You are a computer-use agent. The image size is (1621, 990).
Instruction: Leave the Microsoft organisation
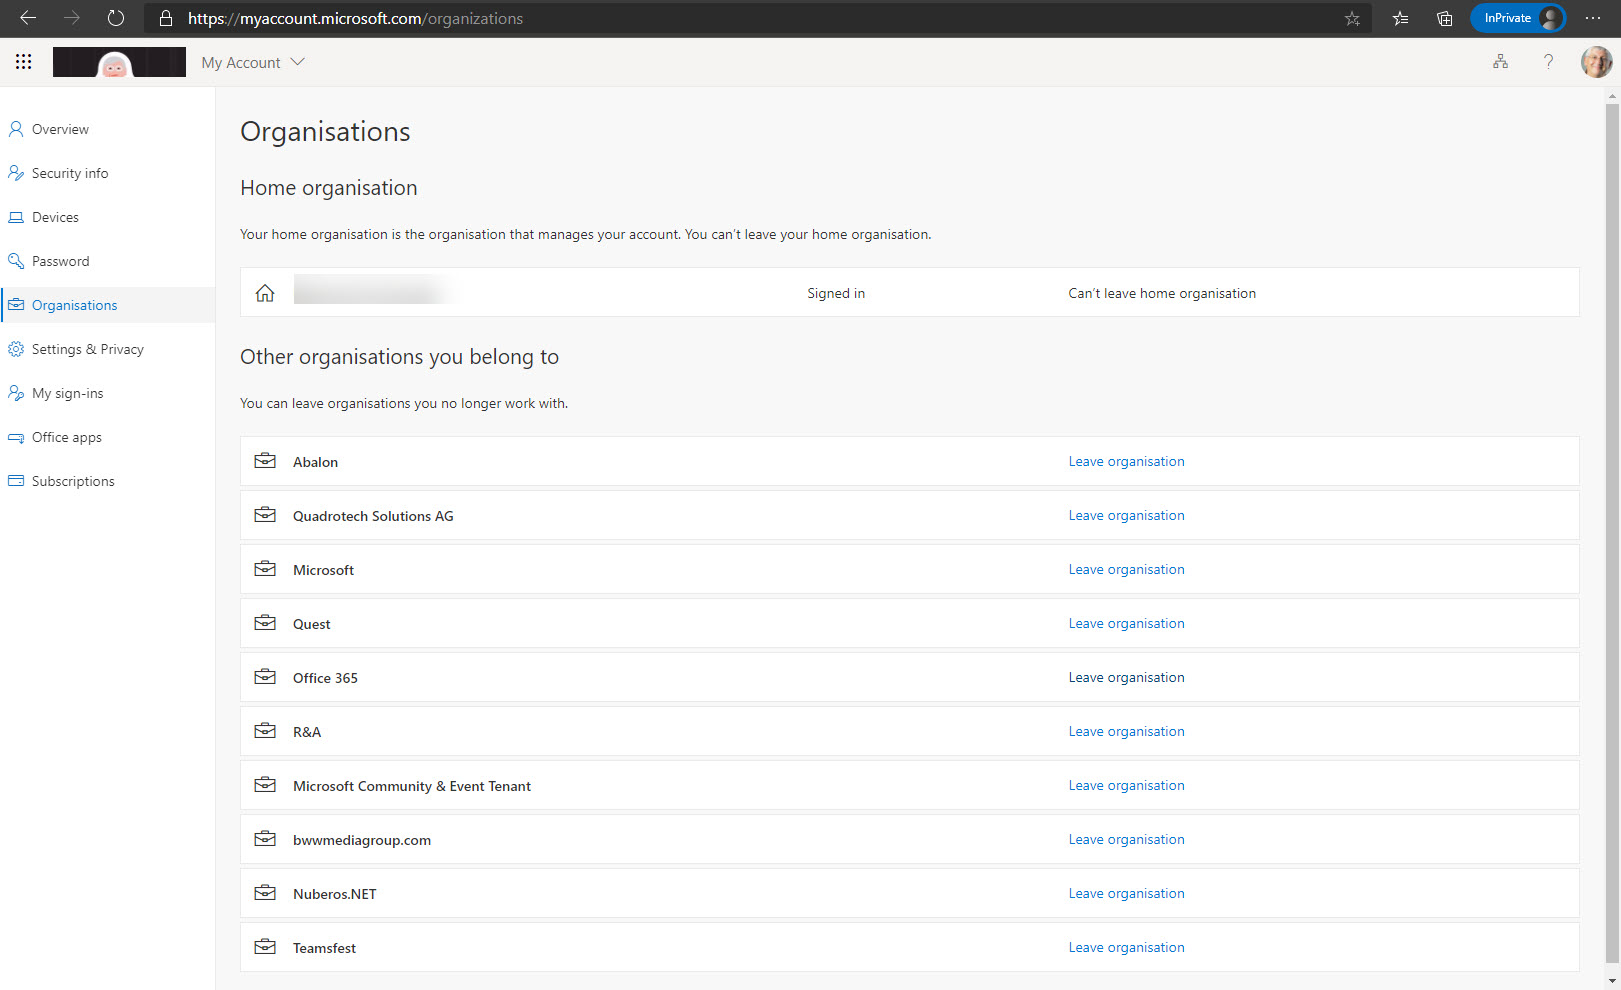(x=1126, y=569)
